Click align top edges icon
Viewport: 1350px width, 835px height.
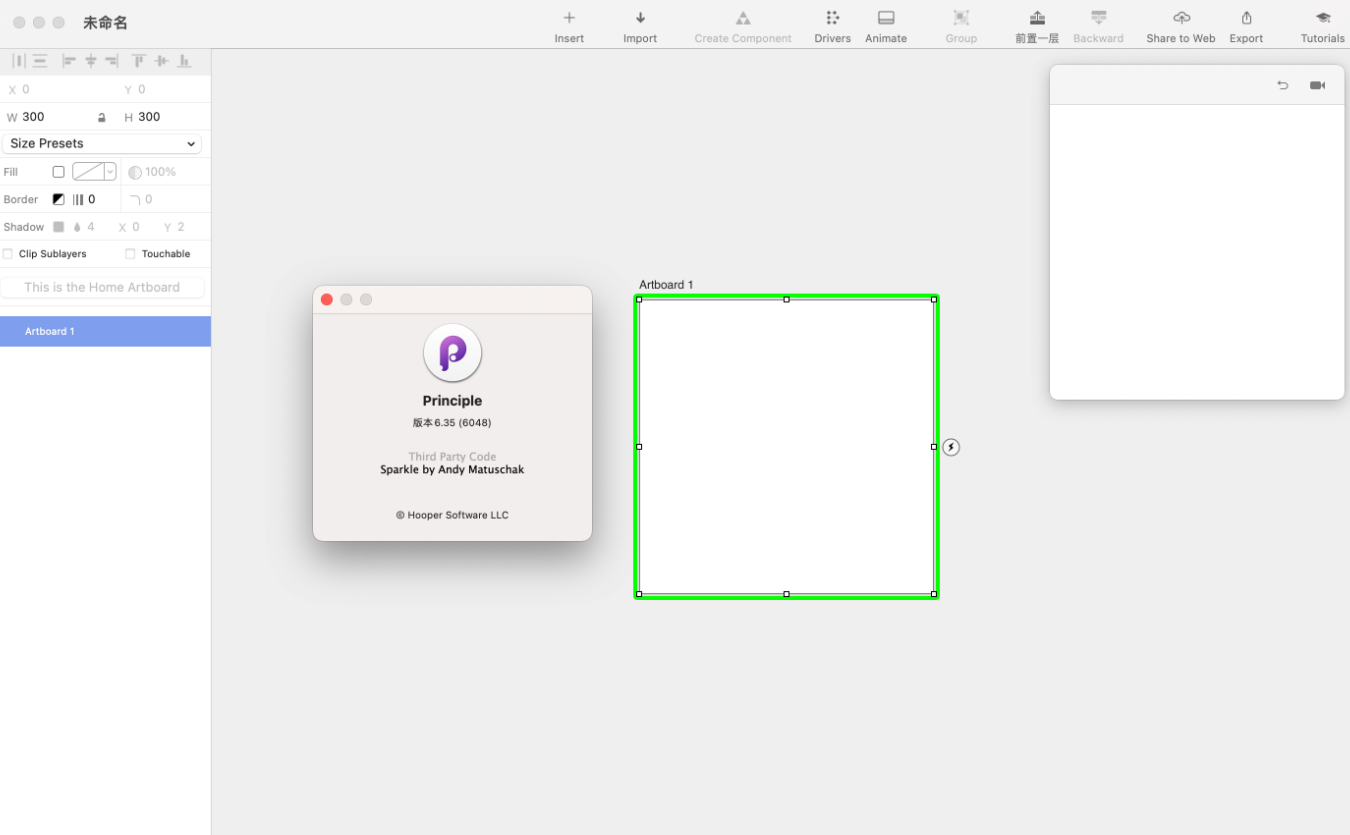pyautogui.click(x=139, y=61)
